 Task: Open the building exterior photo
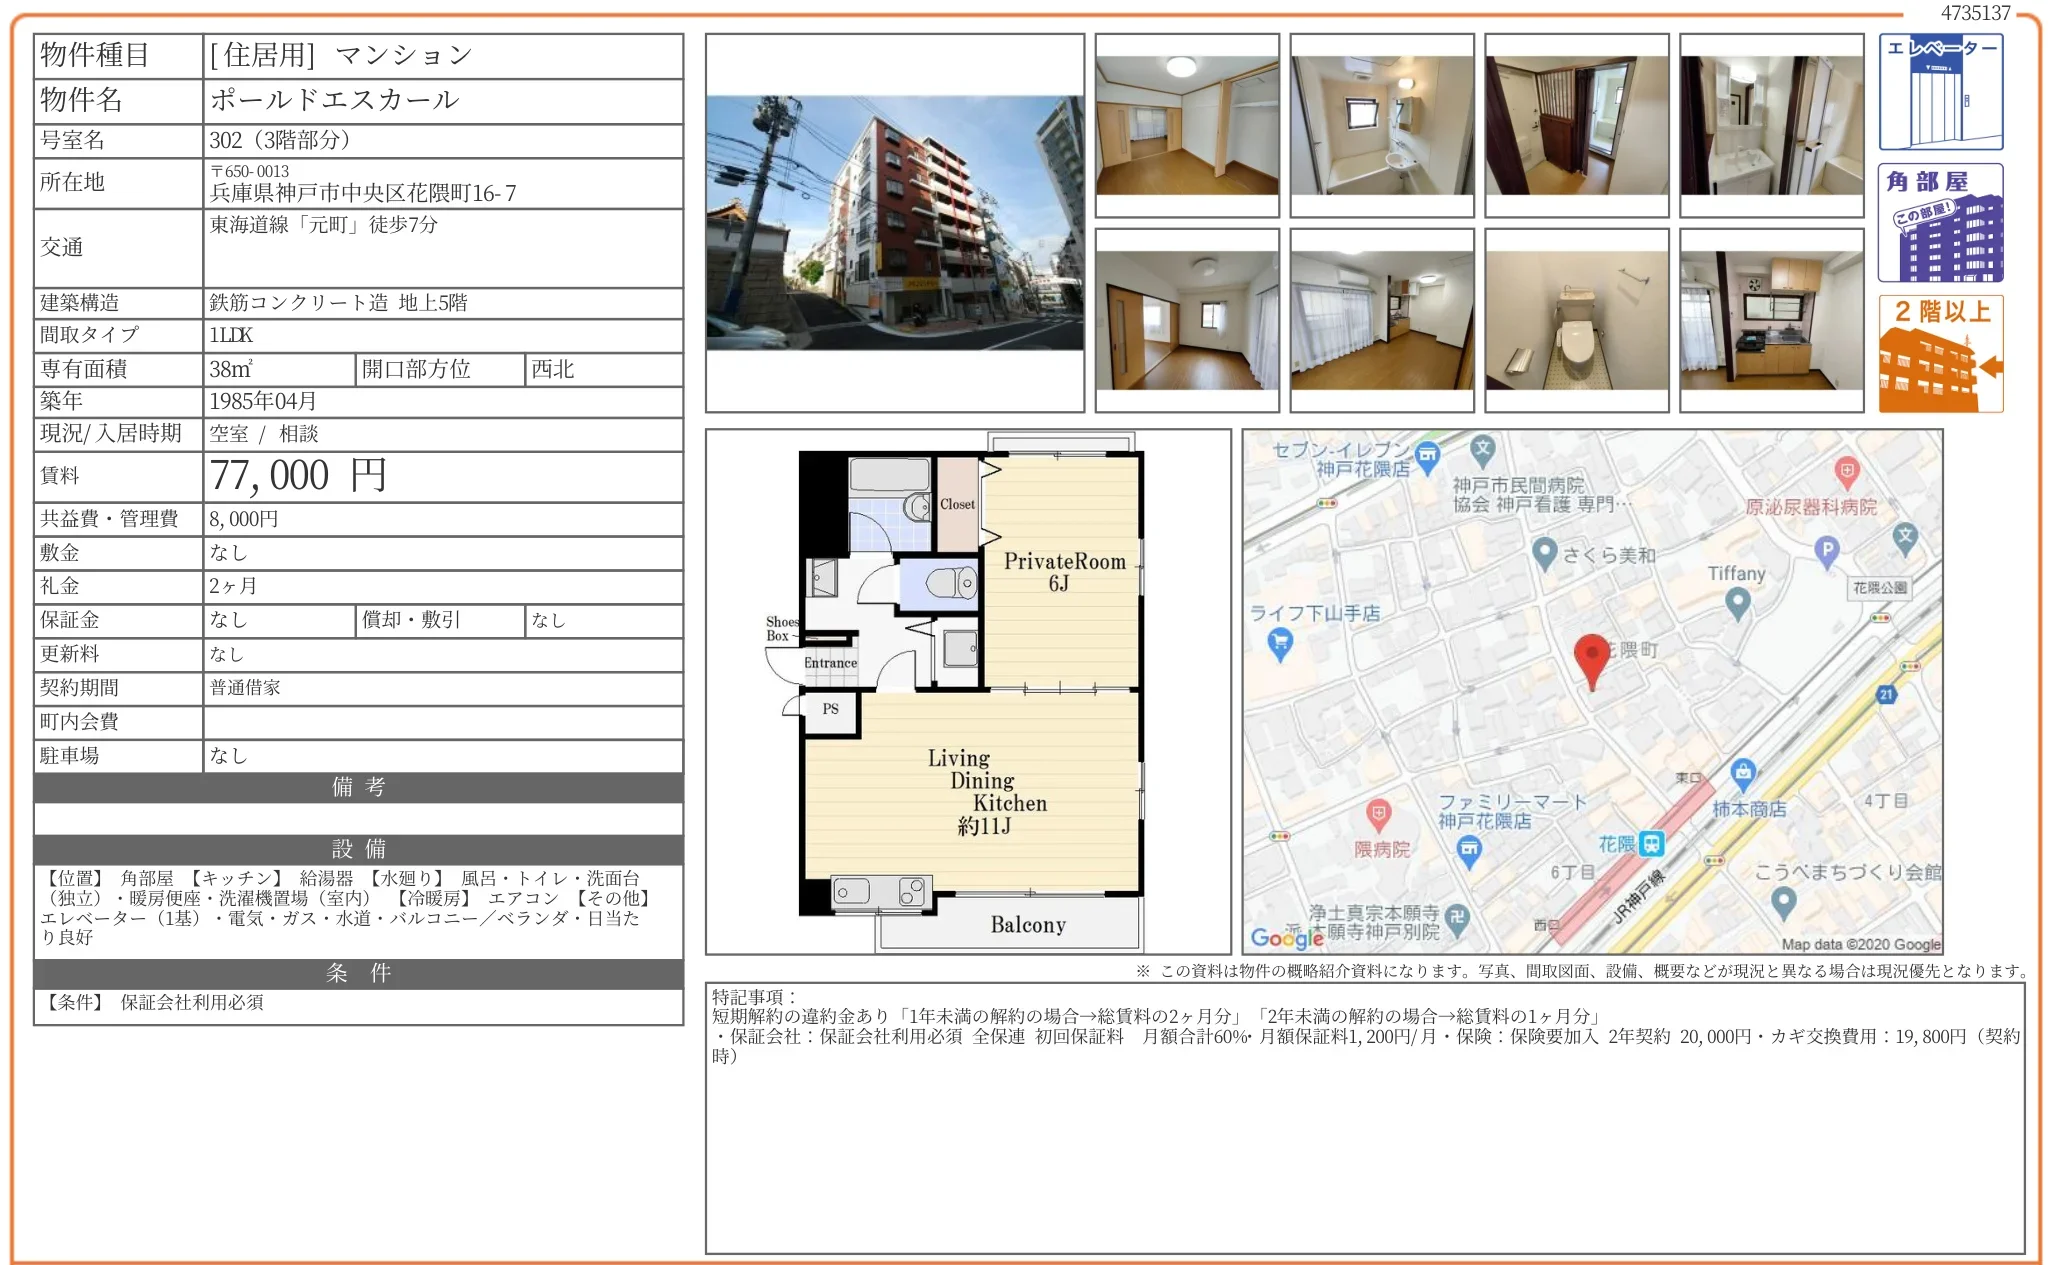coord(894,222)
